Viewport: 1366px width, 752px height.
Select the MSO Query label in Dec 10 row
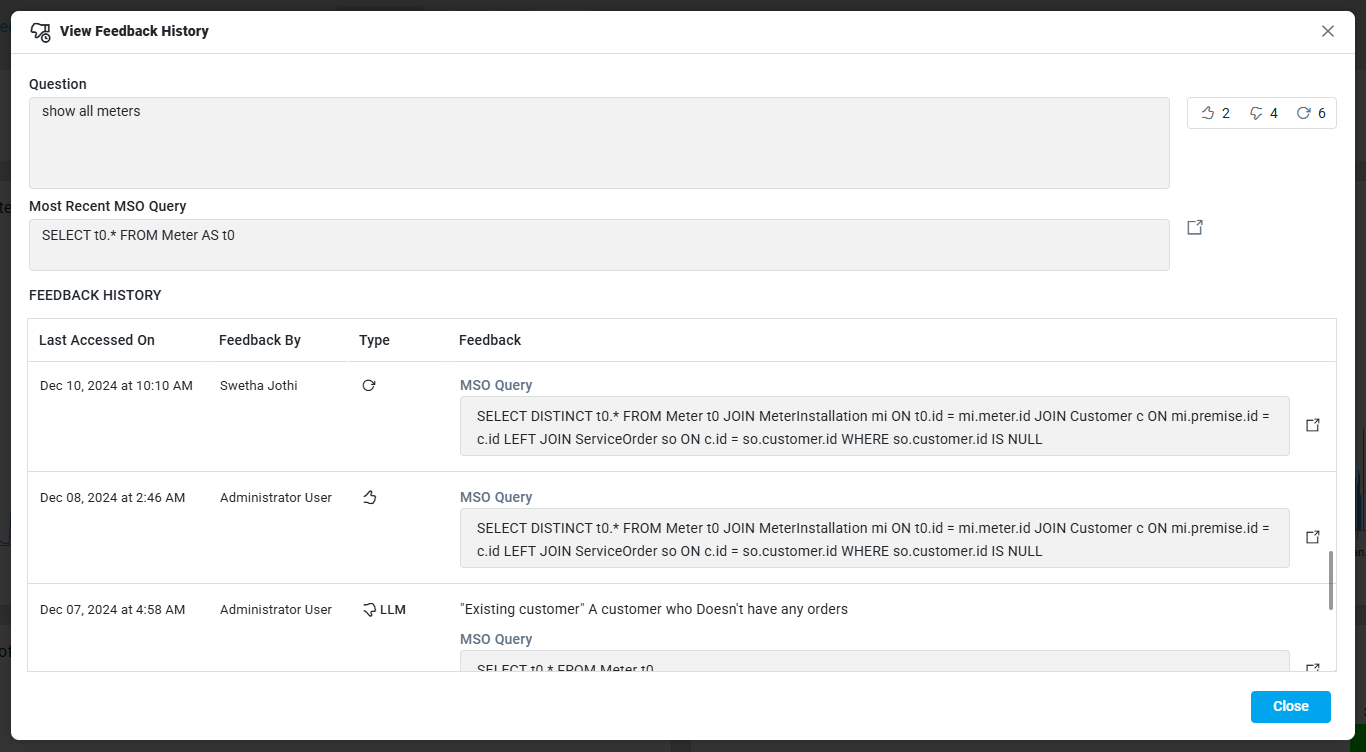coord(496,385)
